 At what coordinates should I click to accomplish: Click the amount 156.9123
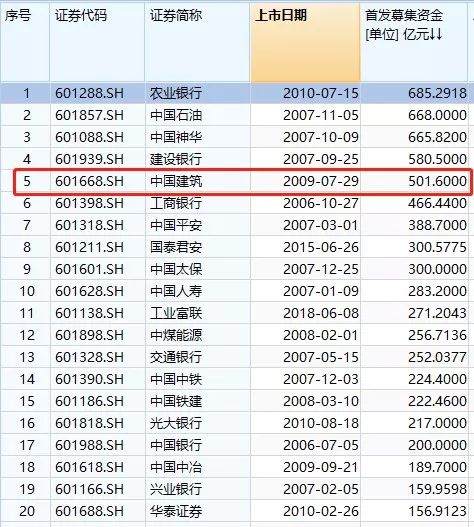[x=437, y=511]
